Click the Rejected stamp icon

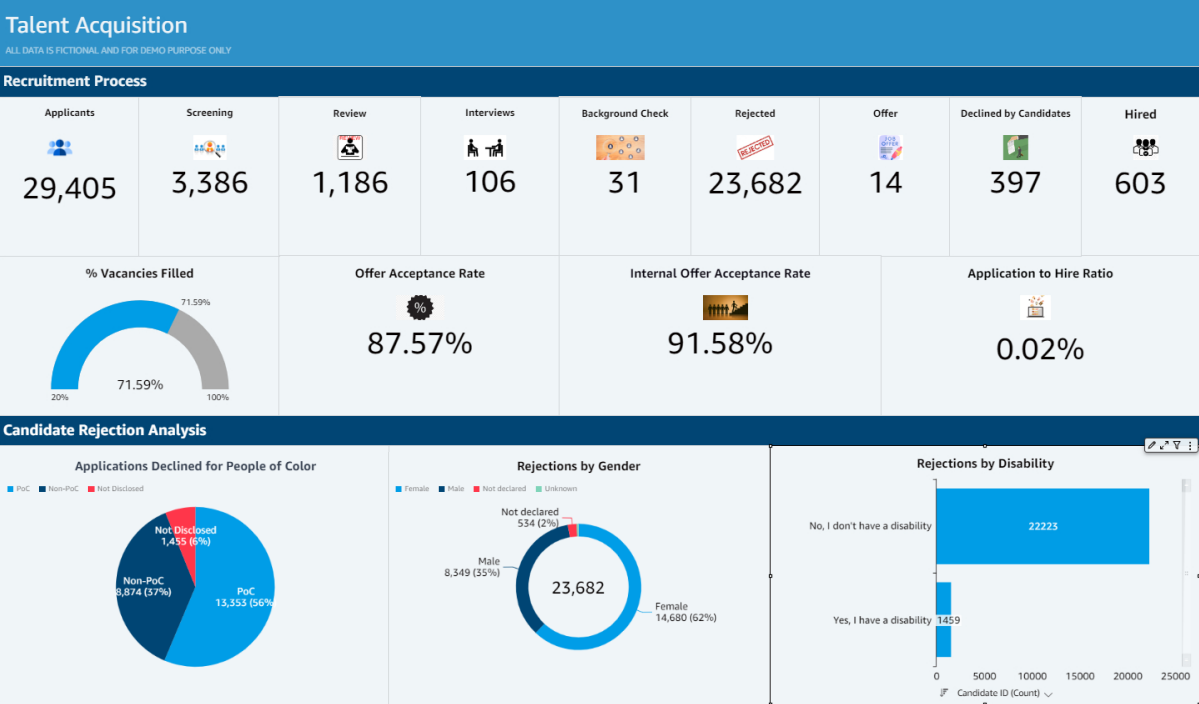coord(755,147)
